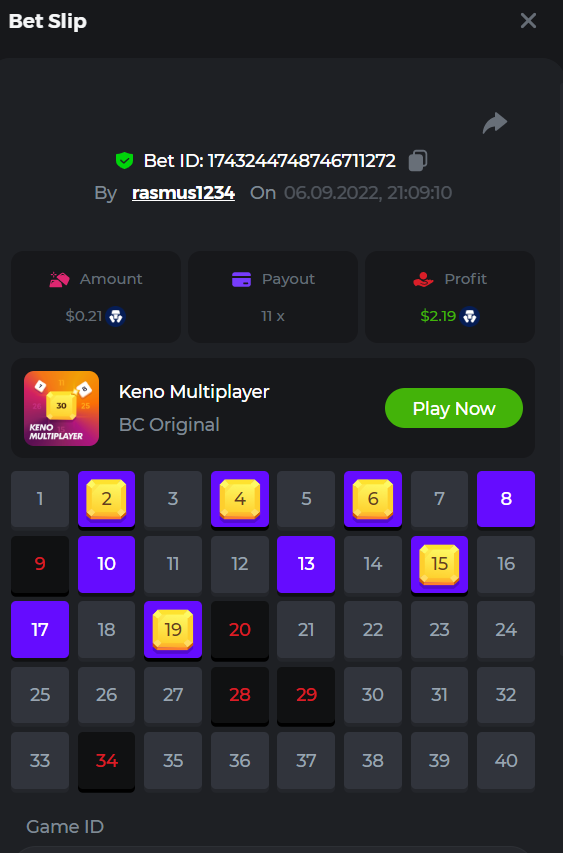
Task: Click the Amount coin icon
Action: [59, 279]
